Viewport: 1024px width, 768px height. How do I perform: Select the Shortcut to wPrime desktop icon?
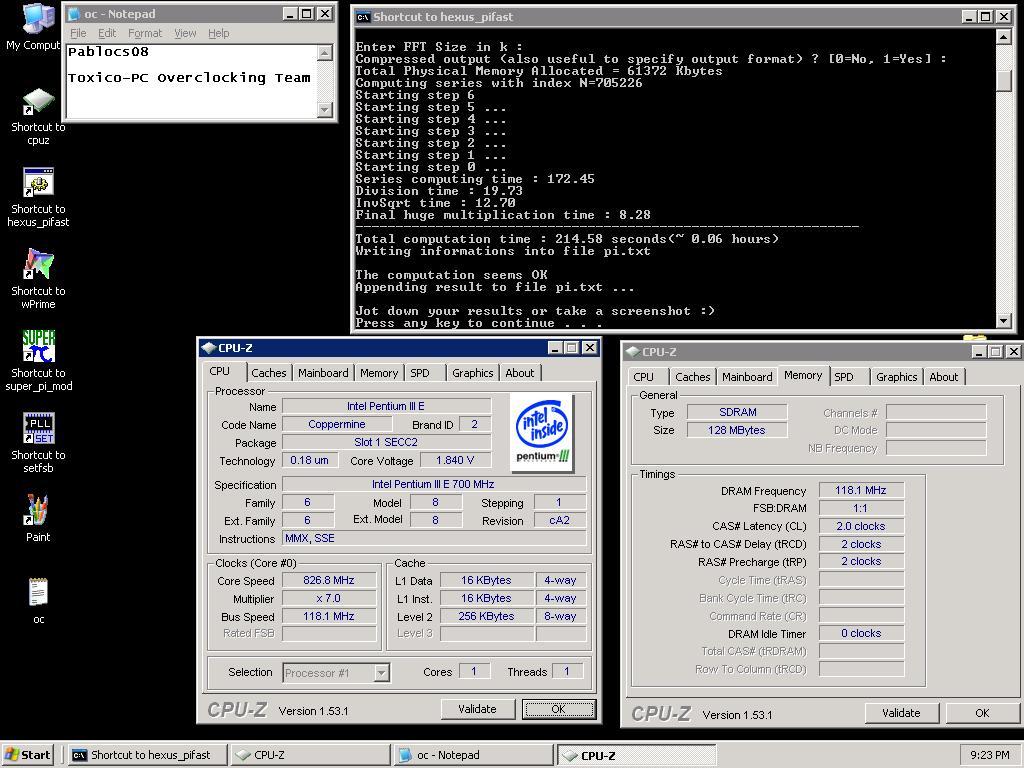(x=38, y=279)
